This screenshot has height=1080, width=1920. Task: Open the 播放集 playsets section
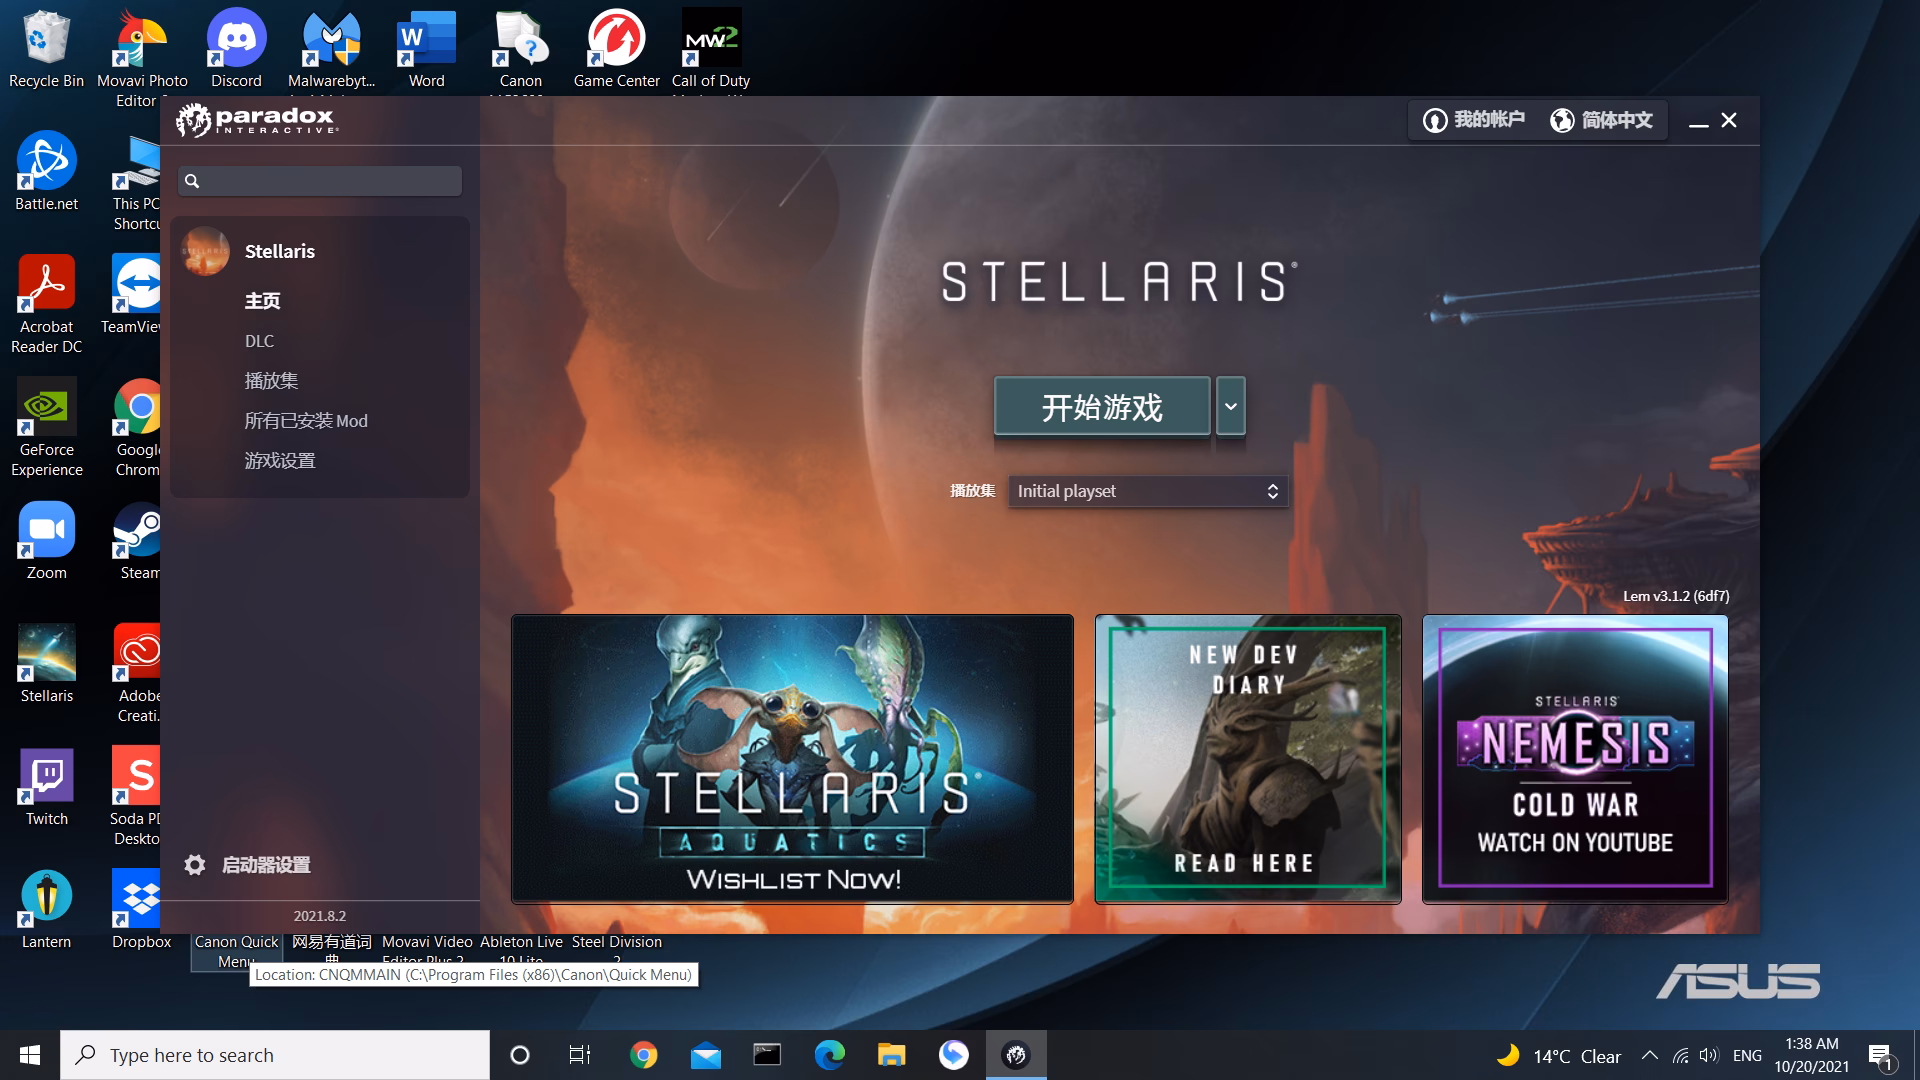pos(271,381)
